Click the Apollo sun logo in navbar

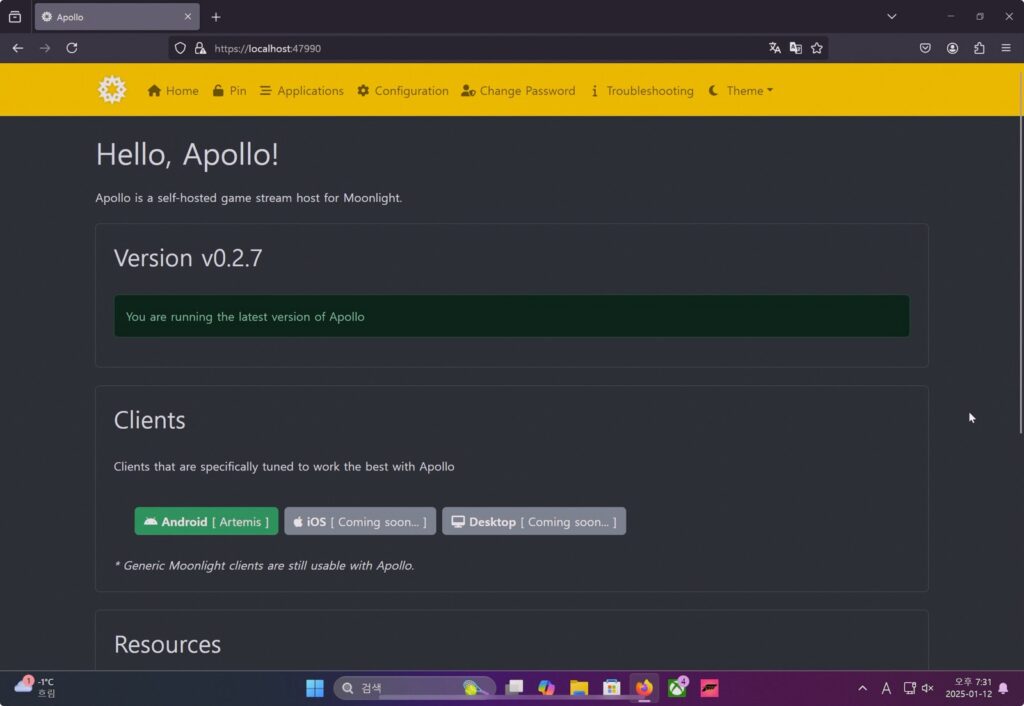coord(112,90)
